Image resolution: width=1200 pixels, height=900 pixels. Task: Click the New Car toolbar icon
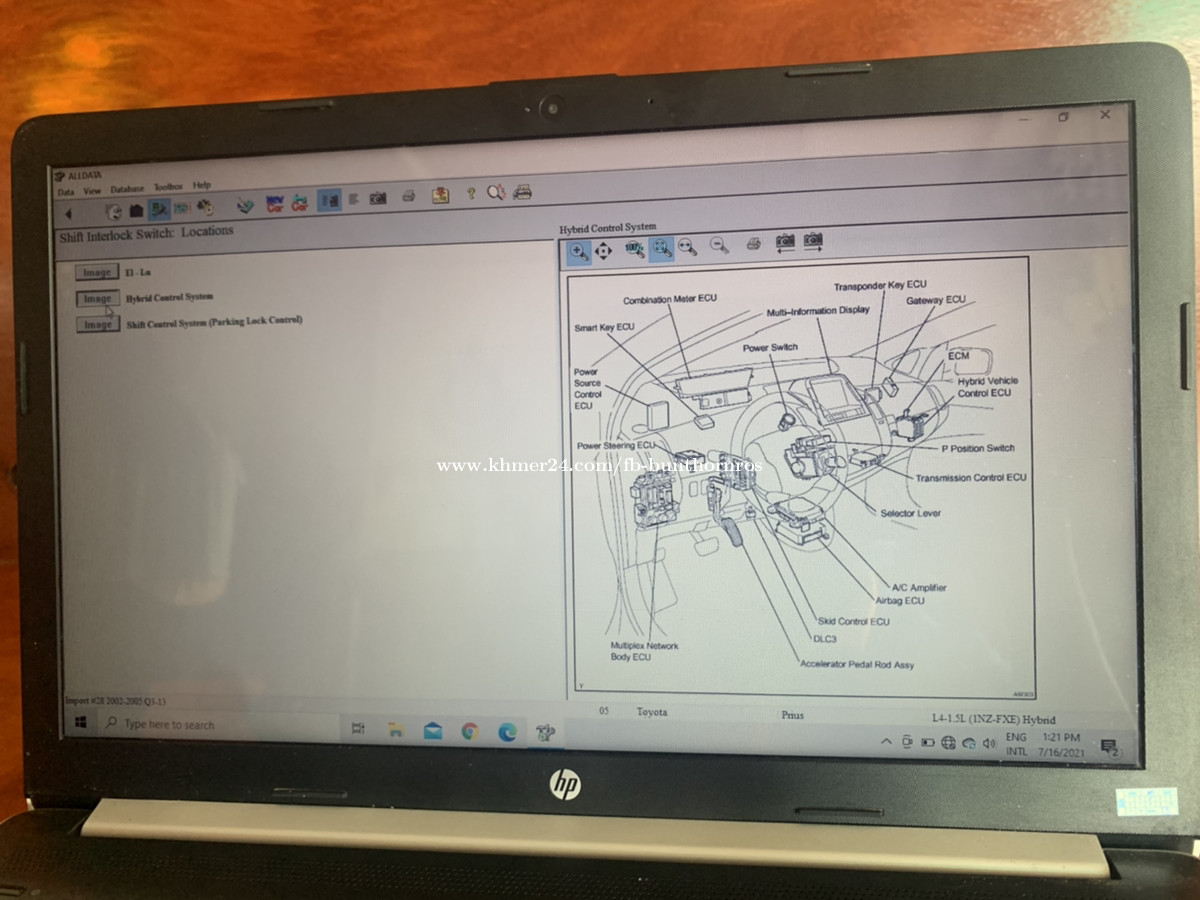pos(274,205)
